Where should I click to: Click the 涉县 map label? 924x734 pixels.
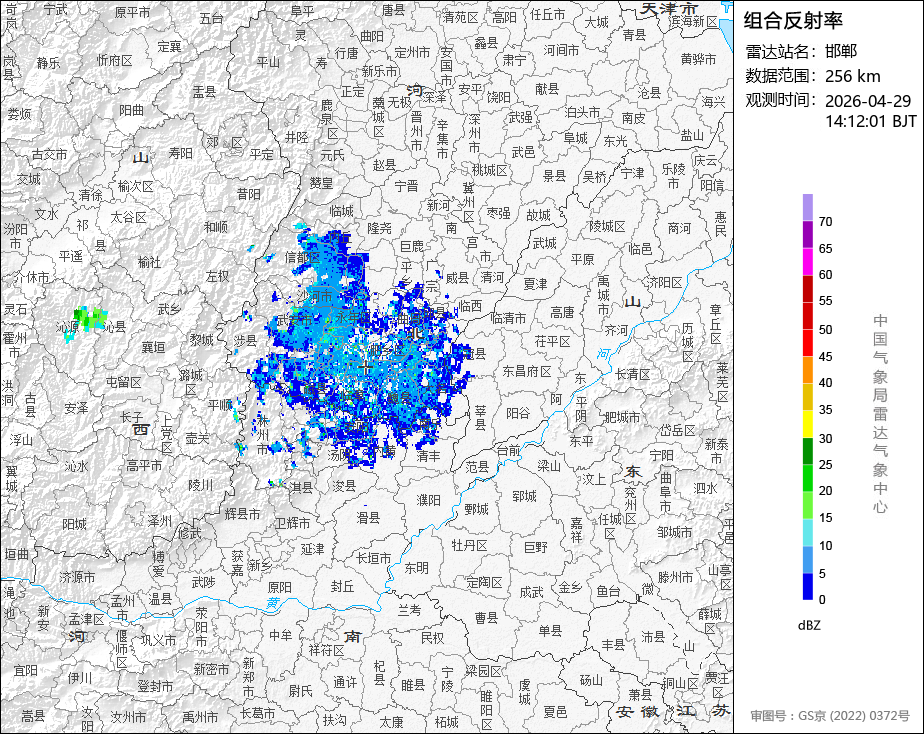245,341
